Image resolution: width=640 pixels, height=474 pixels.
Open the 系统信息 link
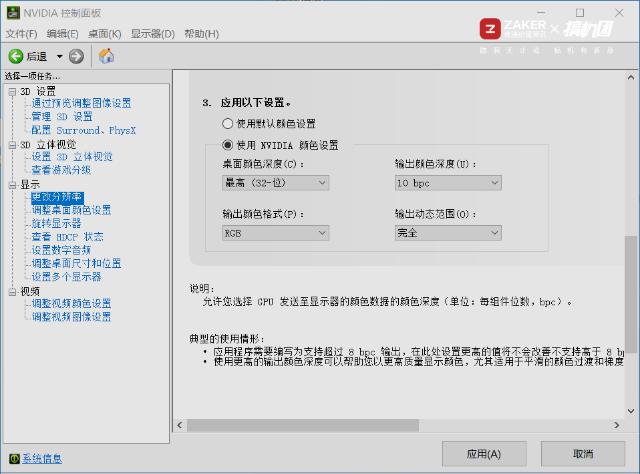tap(42, 459)
